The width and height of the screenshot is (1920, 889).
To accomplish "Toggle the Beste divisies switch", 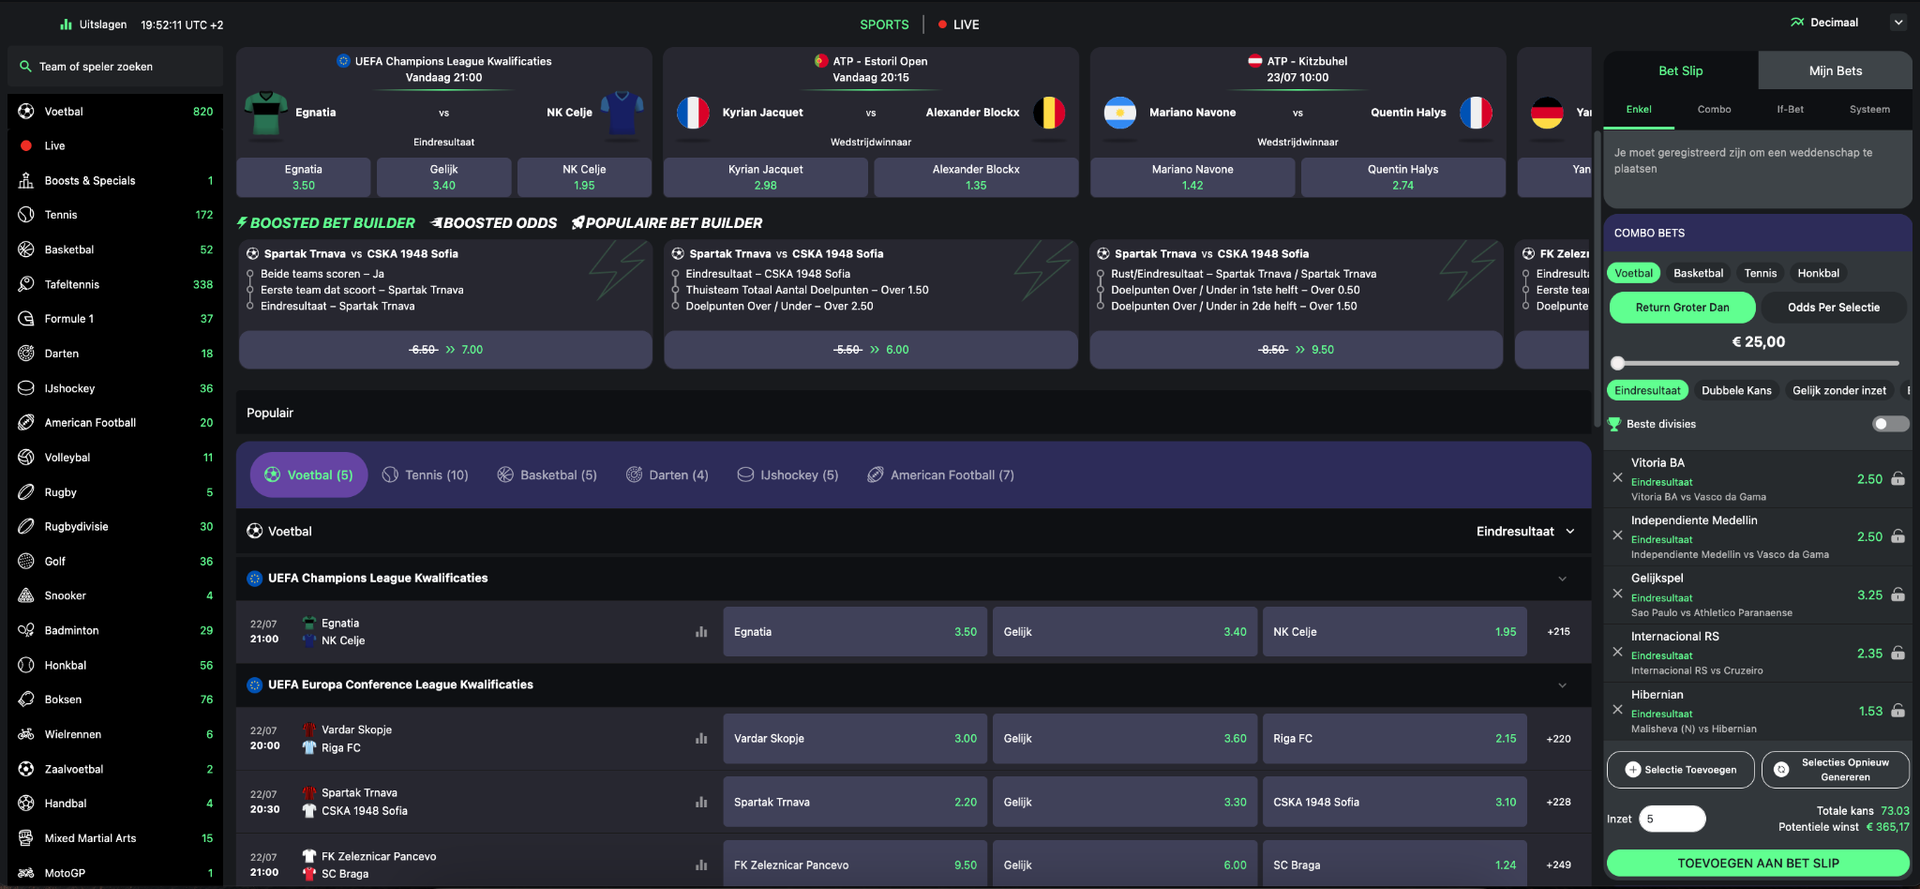I will [x=1890, y=424].
